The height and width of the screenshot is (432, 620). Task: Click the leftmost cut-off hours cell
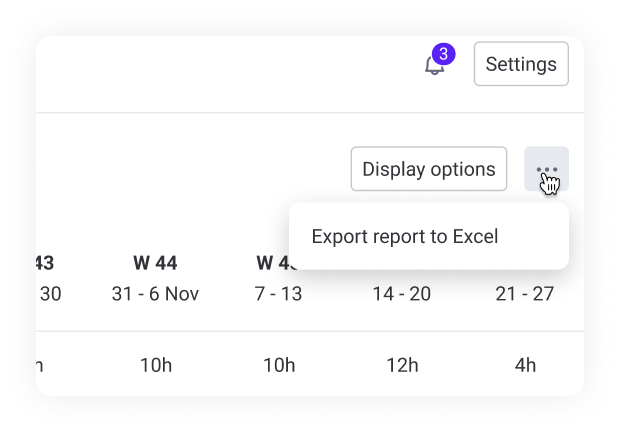click(39, 365)
